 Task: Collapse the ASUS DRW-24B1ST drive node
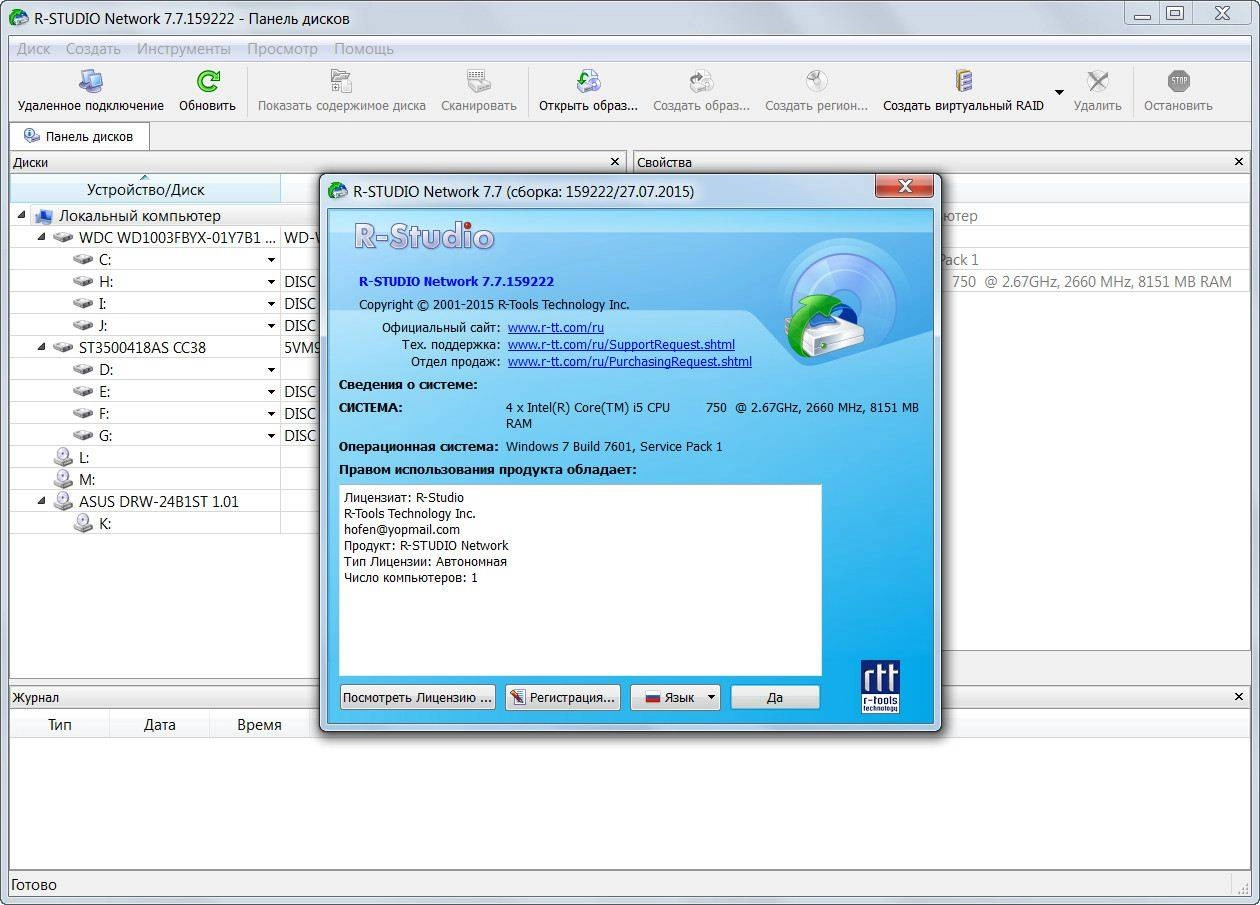tap(41, 502)
